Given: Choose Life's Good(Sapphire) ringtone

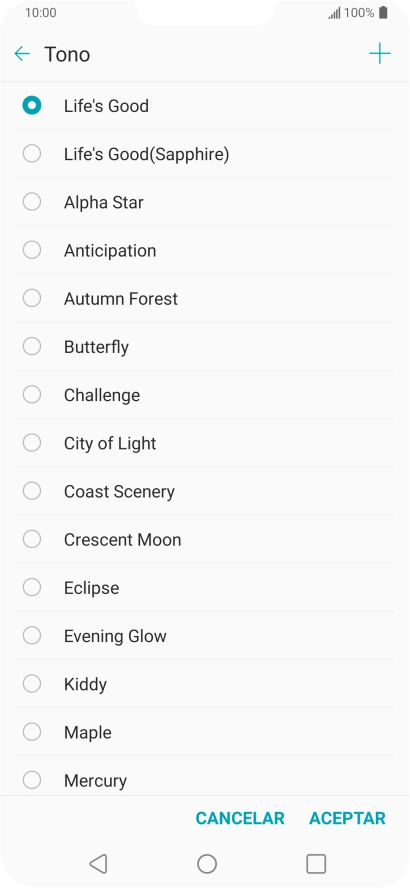Looking at the screenshot, I should [205, 154].
